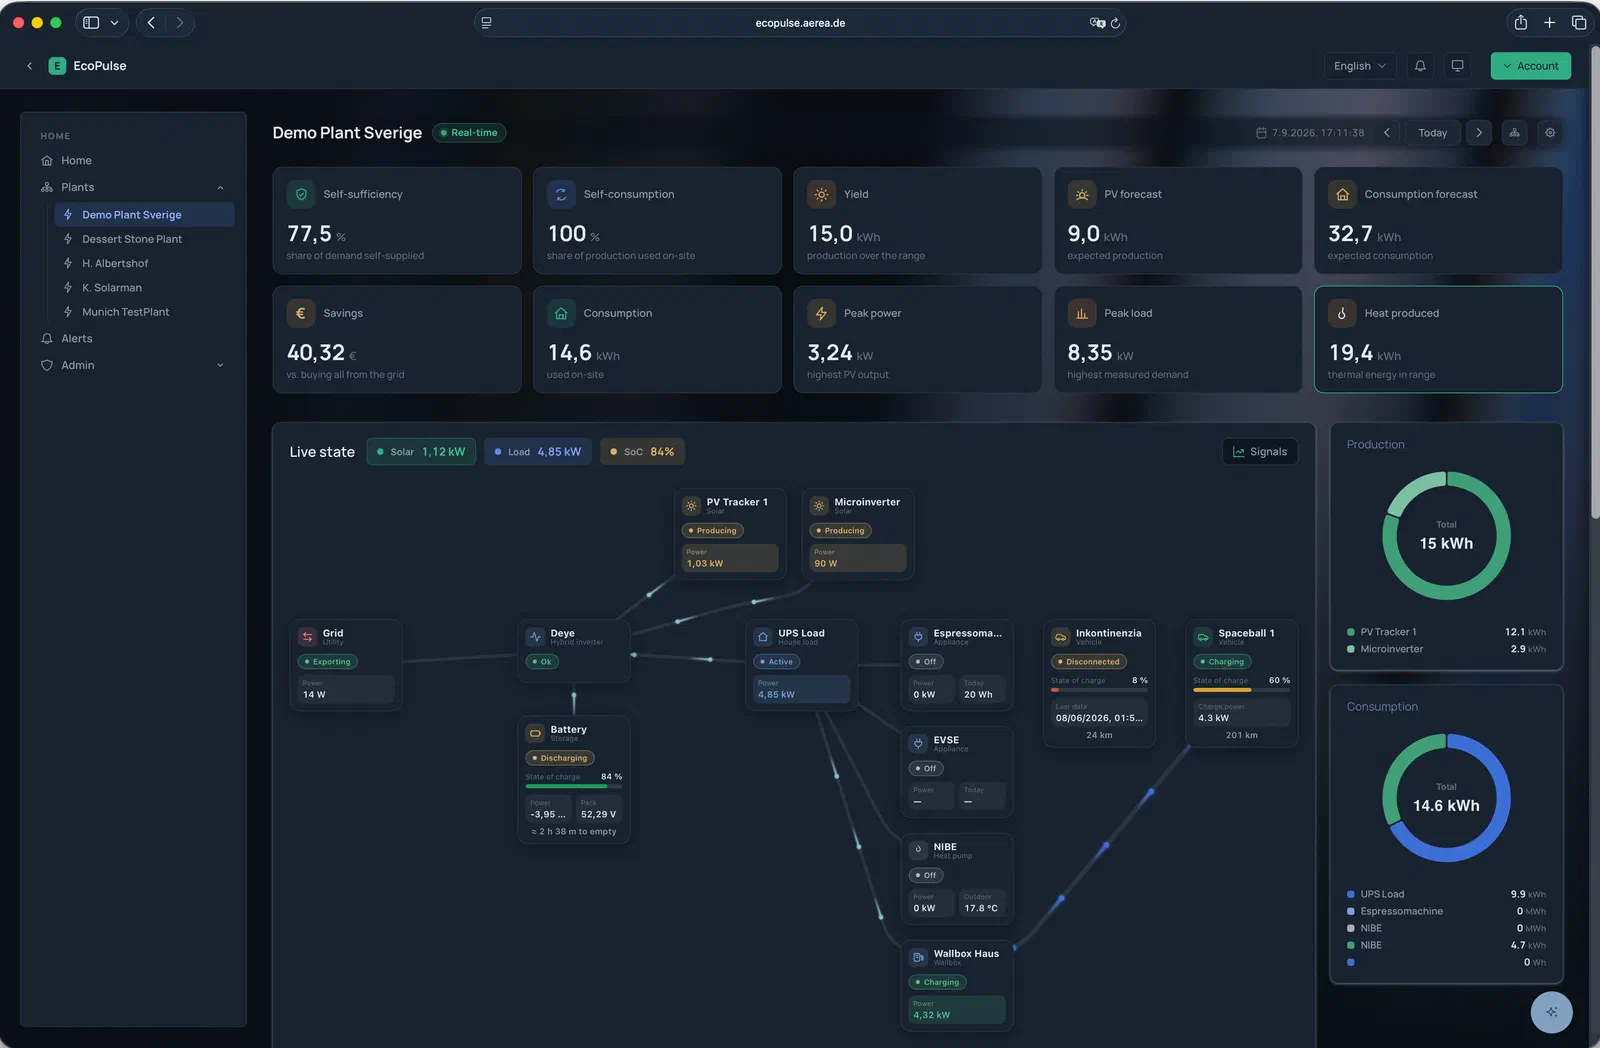Click the Heat produced flame icon
Image resolution: width=1600 pixels, height=1048 pixels.
pyautogui.click(x=1342, y=313)
